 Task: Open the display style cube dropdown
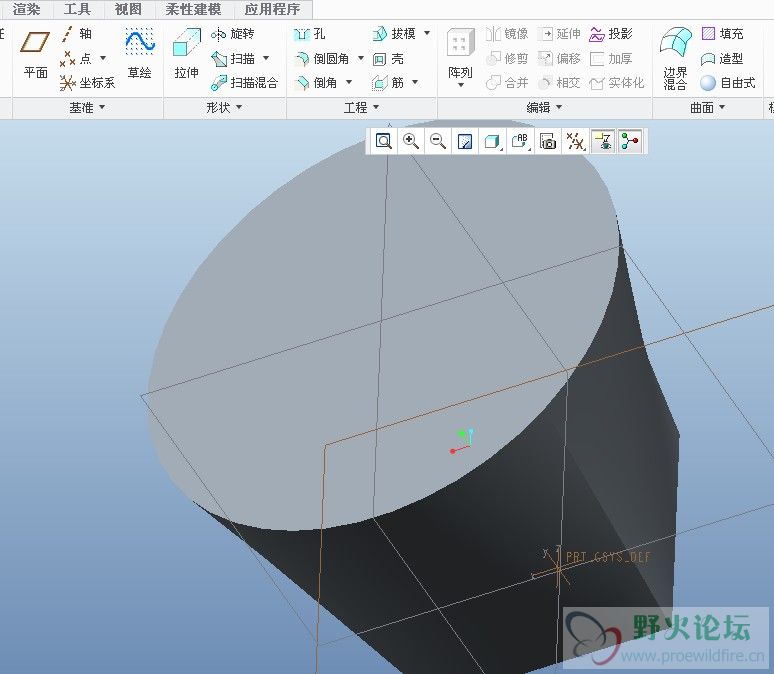pyautogui.click(x=493, y=141)
